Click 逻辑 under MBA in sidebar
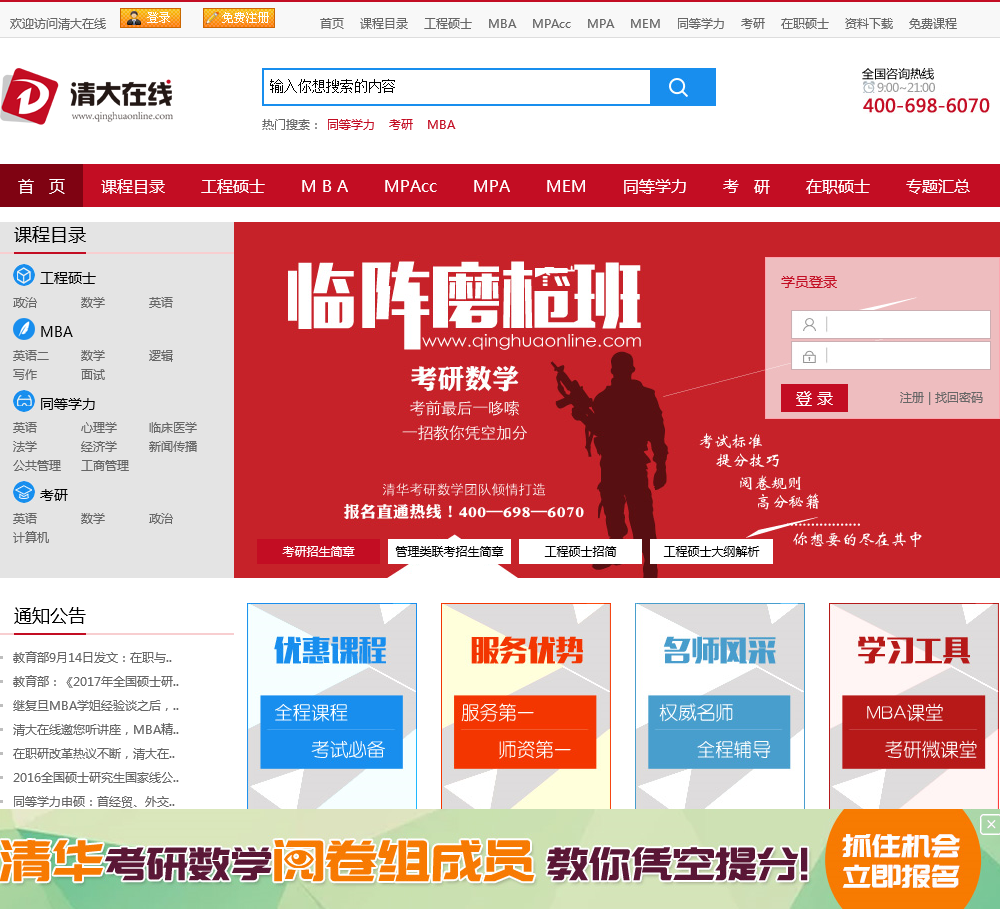This screenshot has height=909, width=1000. 161,355
